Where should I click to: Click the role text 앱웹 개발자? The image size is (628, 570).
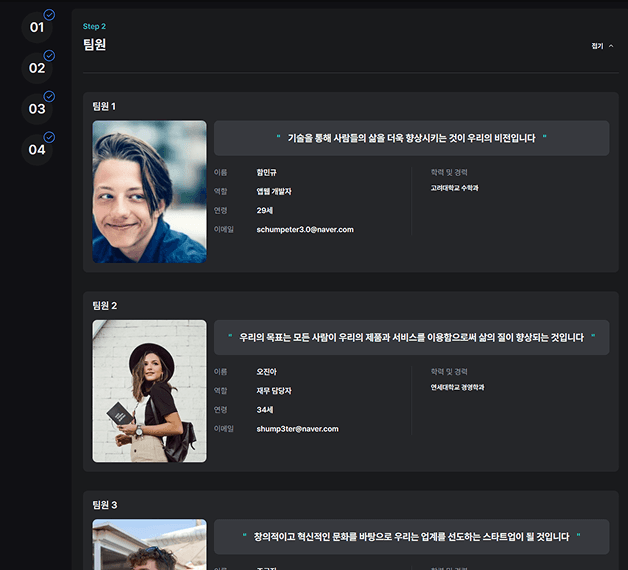click(274, 191)
